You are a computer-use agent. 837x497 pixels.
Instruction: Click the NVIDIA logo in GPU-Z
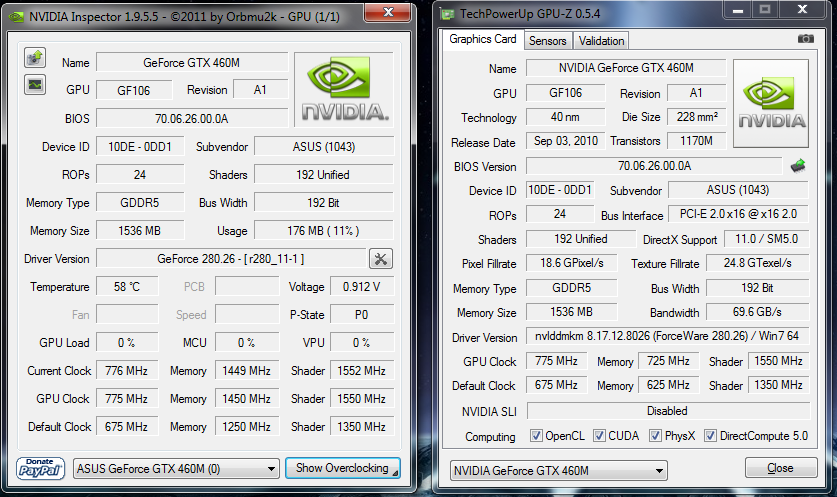click(771, 104)
